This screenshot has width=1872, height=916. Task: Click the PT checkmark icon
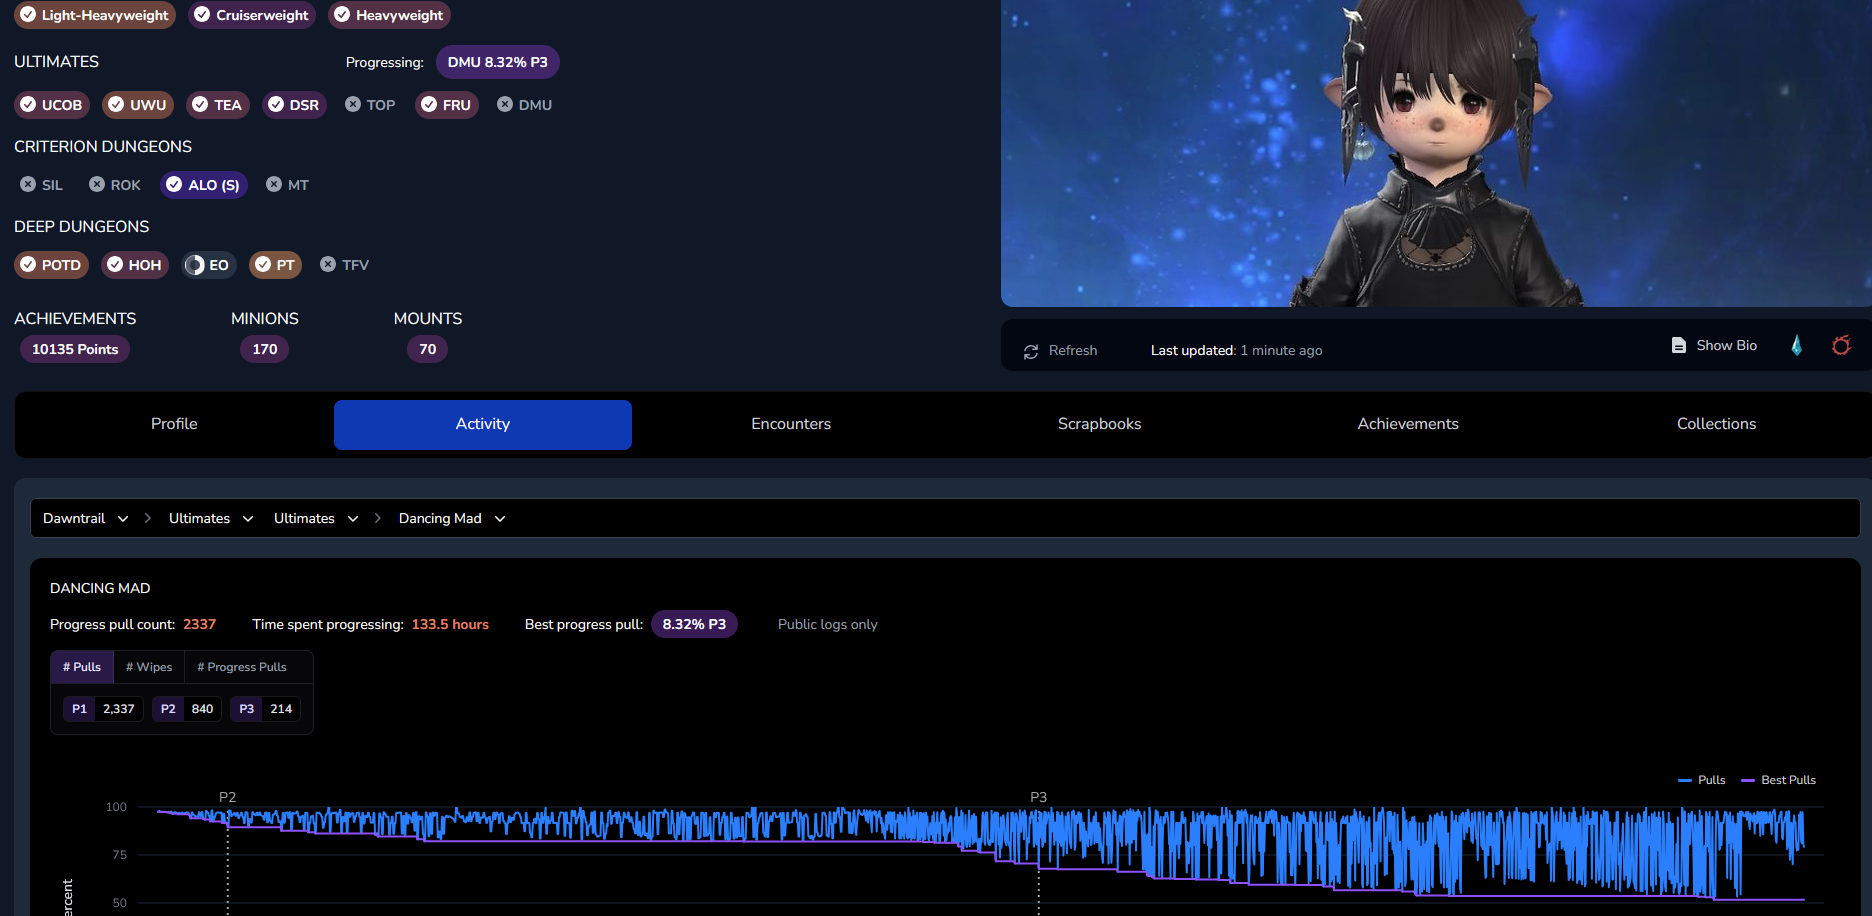(x=263, y=265)
